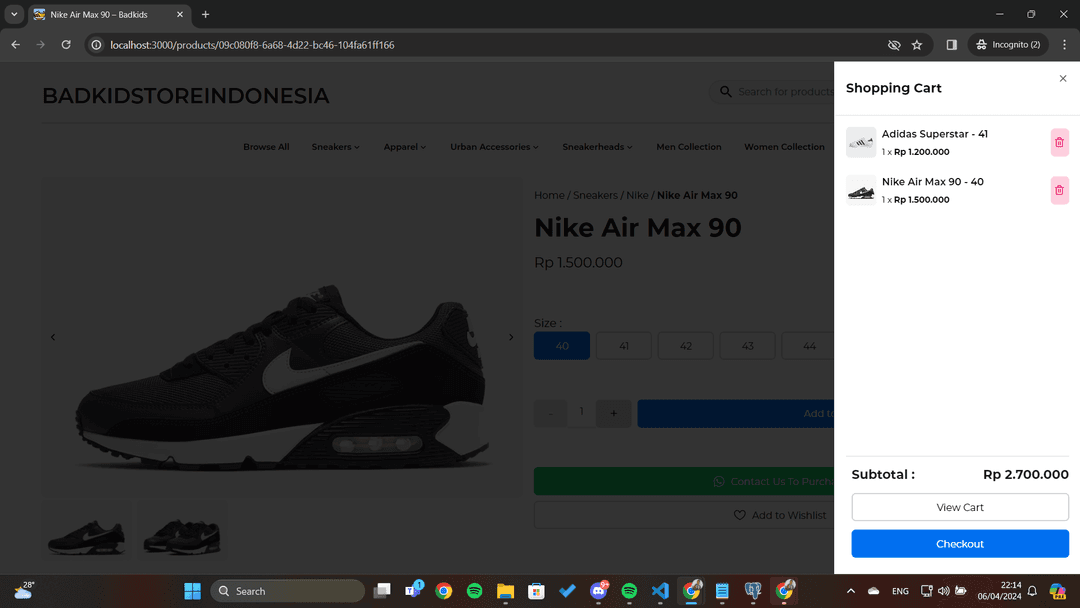Click the search magnifier icon in the header

point(725,92)
